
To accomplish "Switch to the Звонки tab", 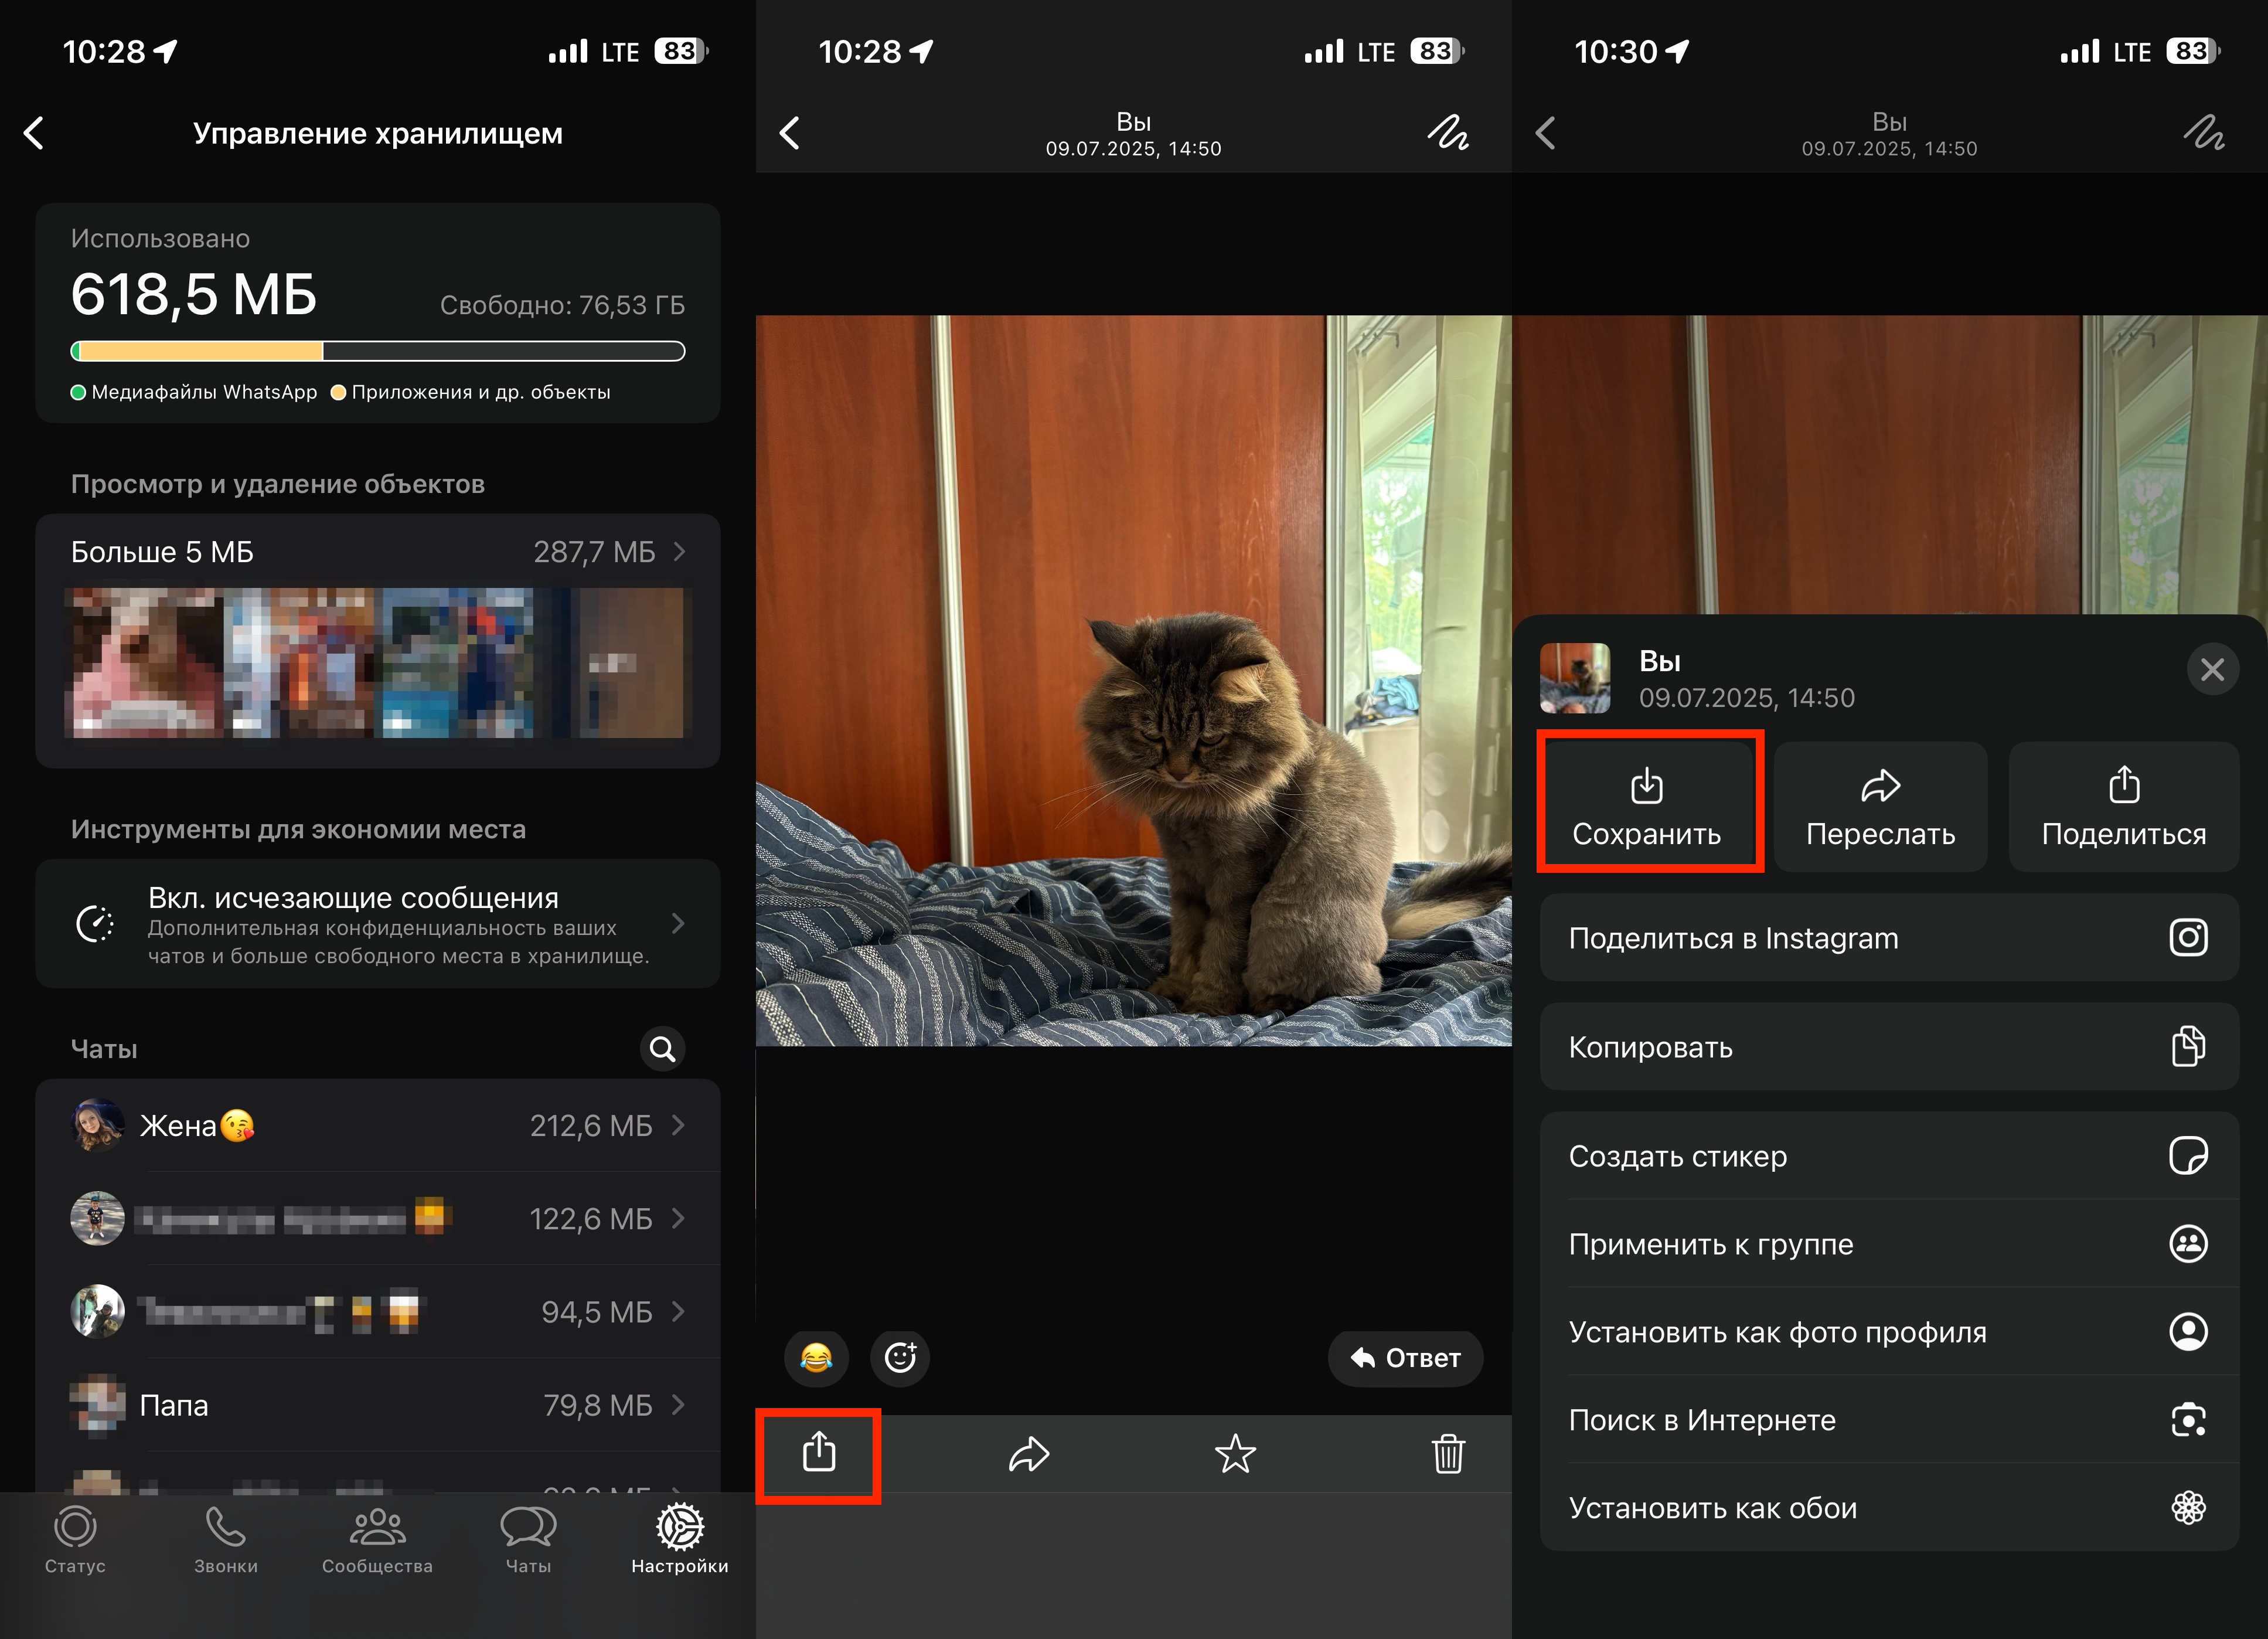I will coord(225,1539).
